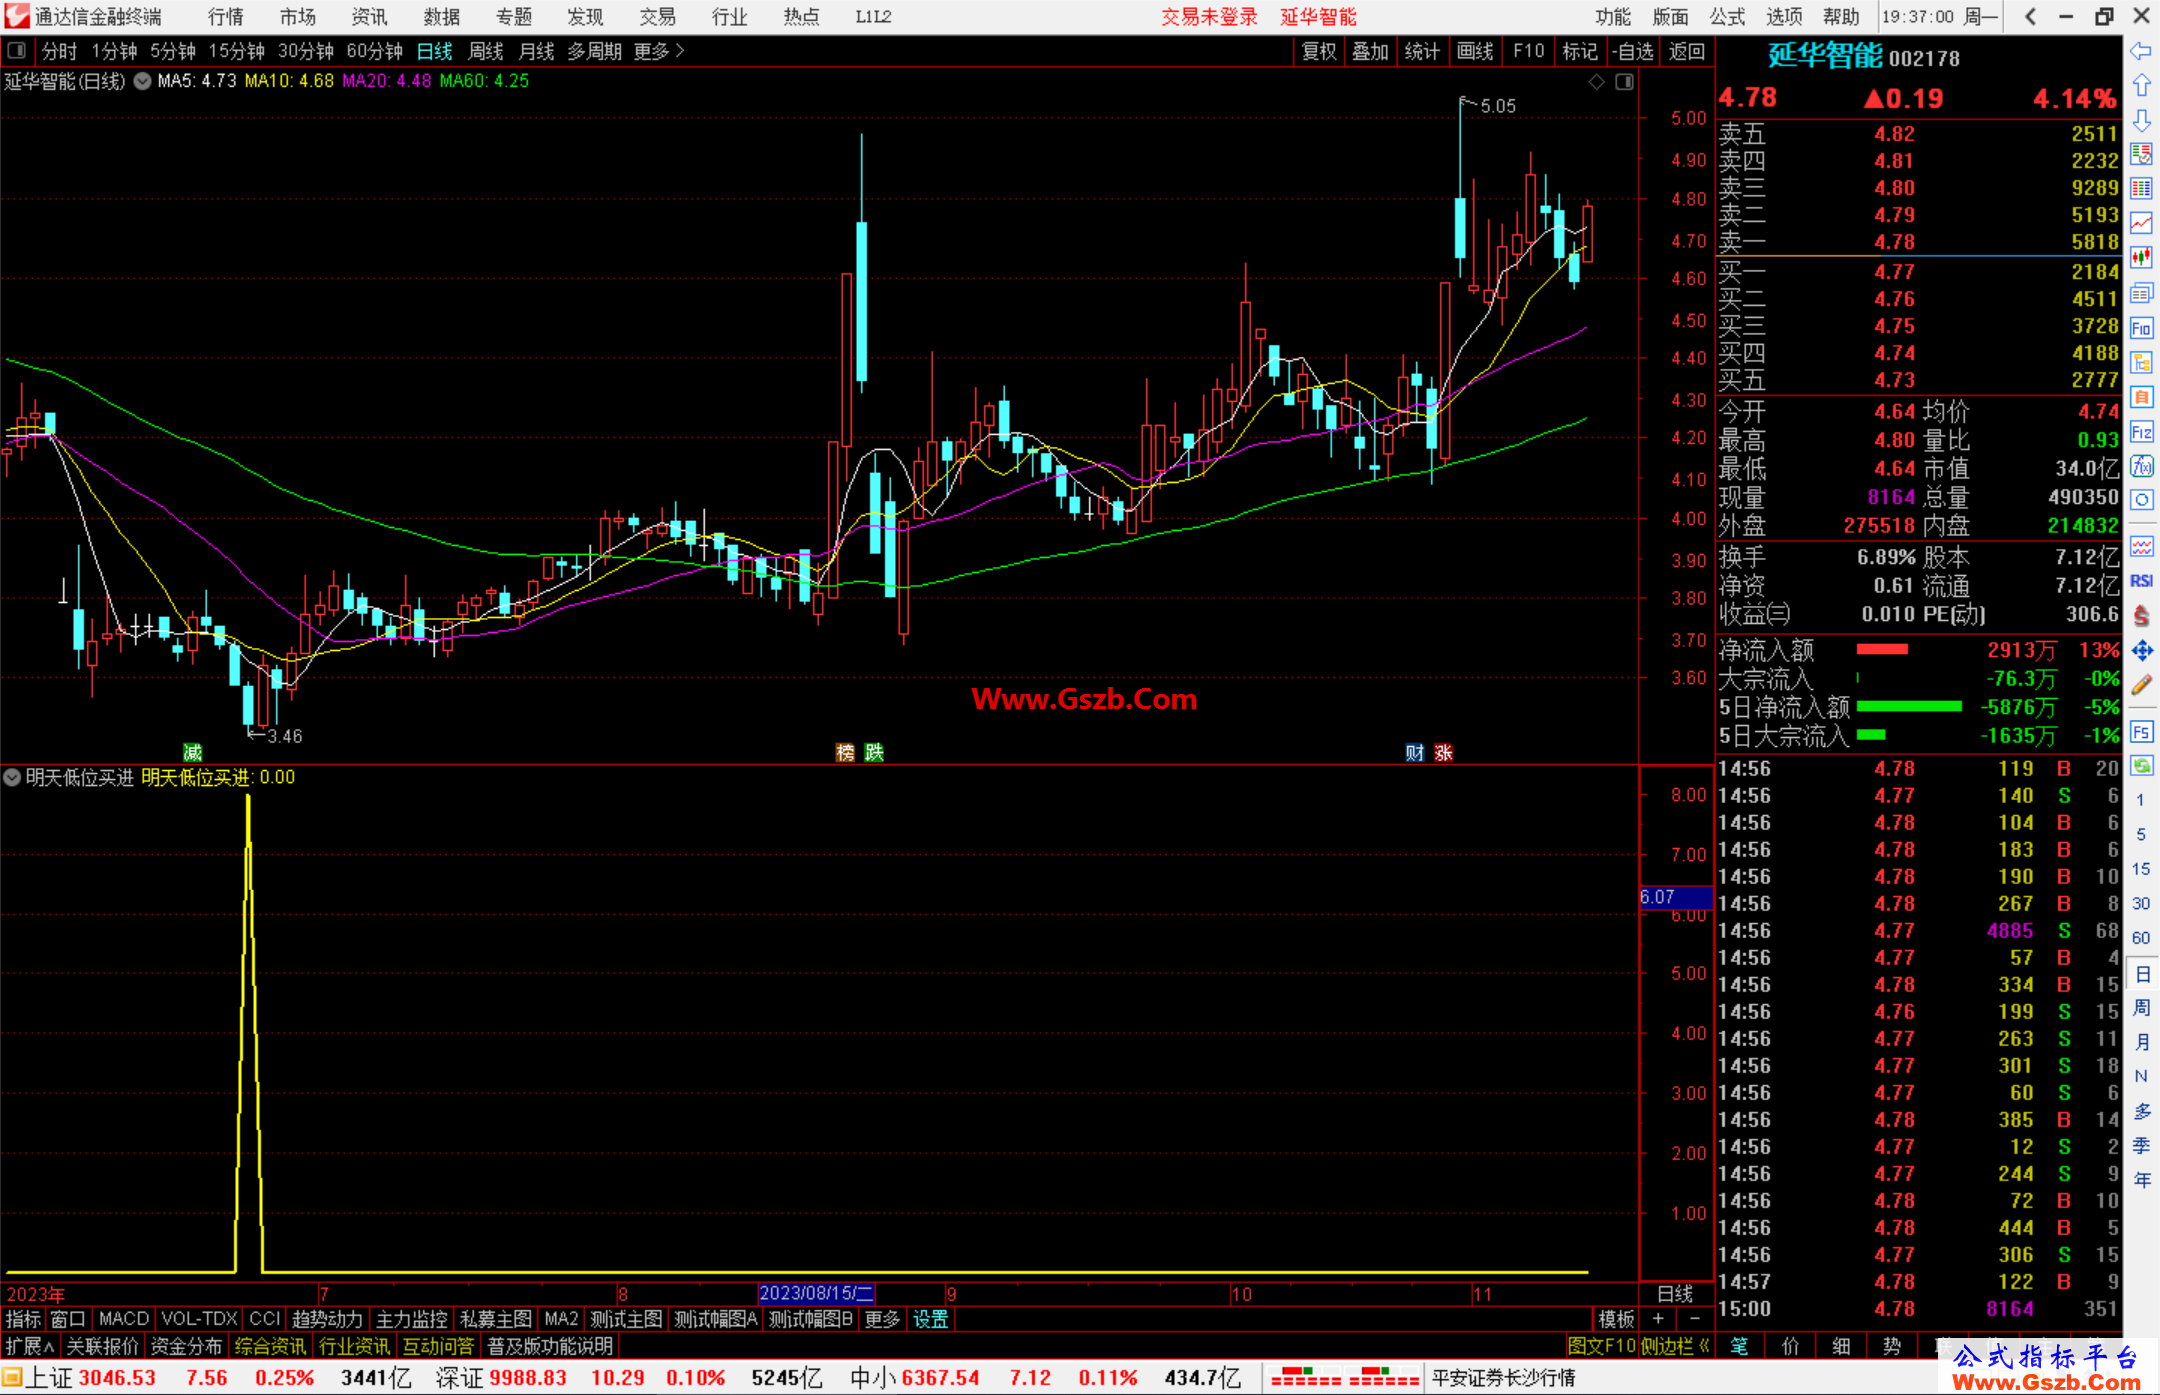Open the formula f(x) sidebar icon
The width and height of the screenshot is (2160, 1395).
tap(2141, 466)
